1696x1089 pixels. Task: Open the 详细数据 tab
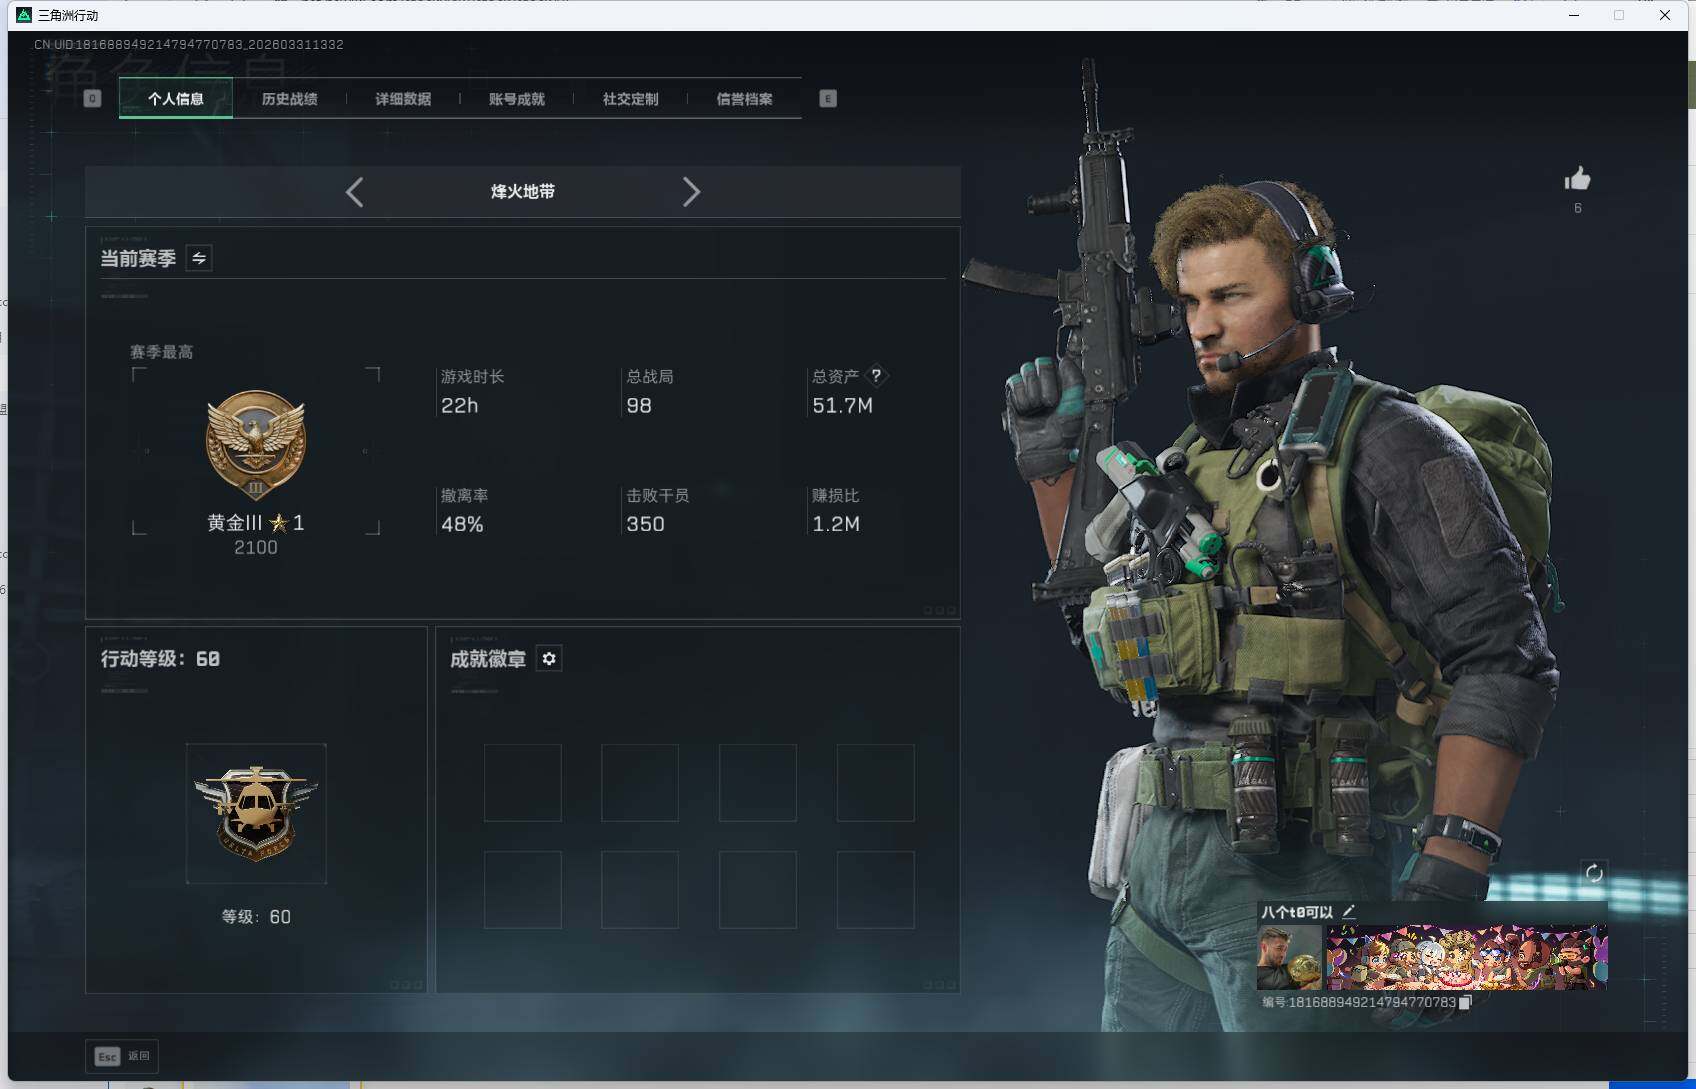coord(403,98)
